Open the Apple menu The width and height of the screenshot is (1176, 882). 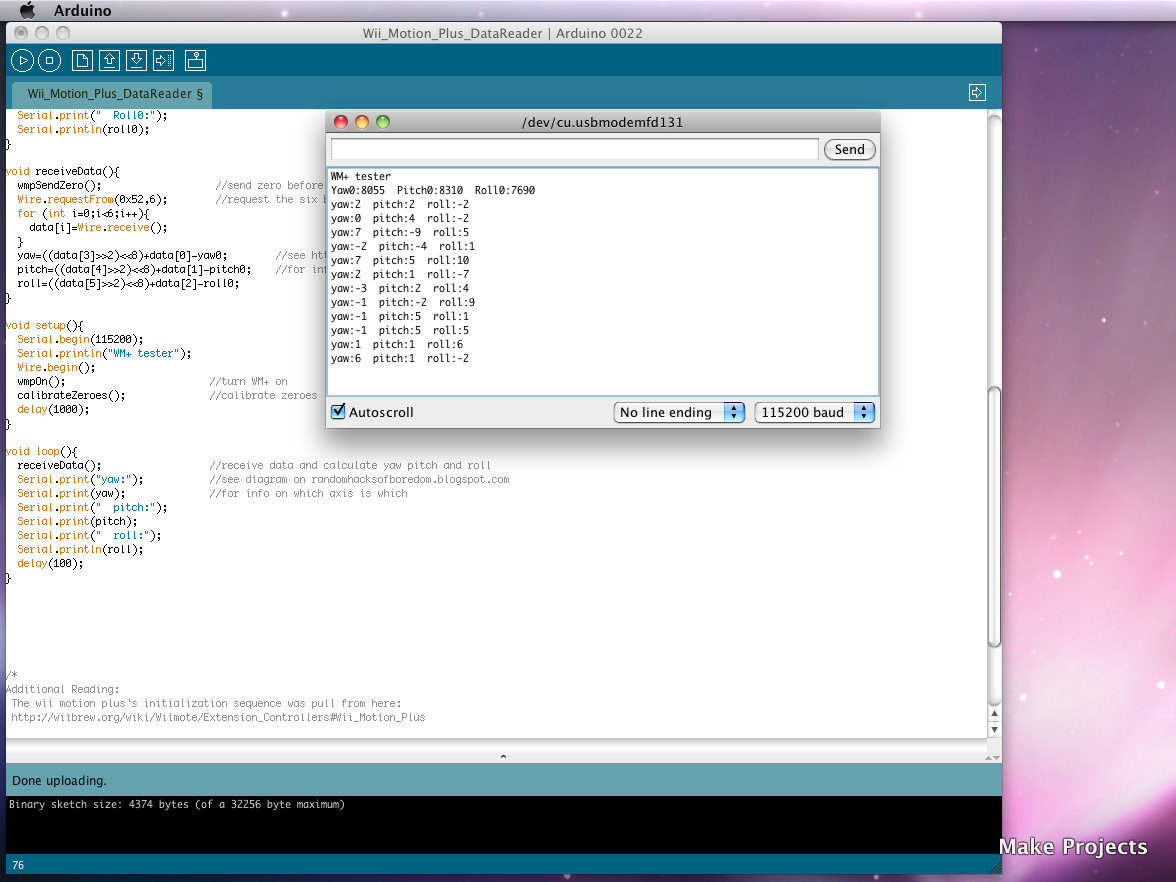(x=27, y=10)
